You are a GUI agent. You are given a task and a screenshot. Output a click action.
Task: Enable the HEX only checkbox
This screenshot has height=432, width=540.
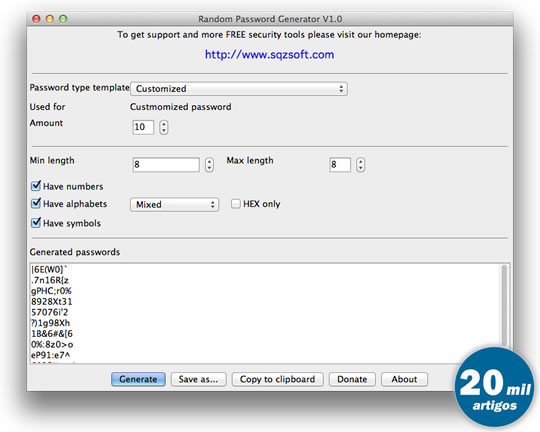pyautogui.click(x=236, y=204)
